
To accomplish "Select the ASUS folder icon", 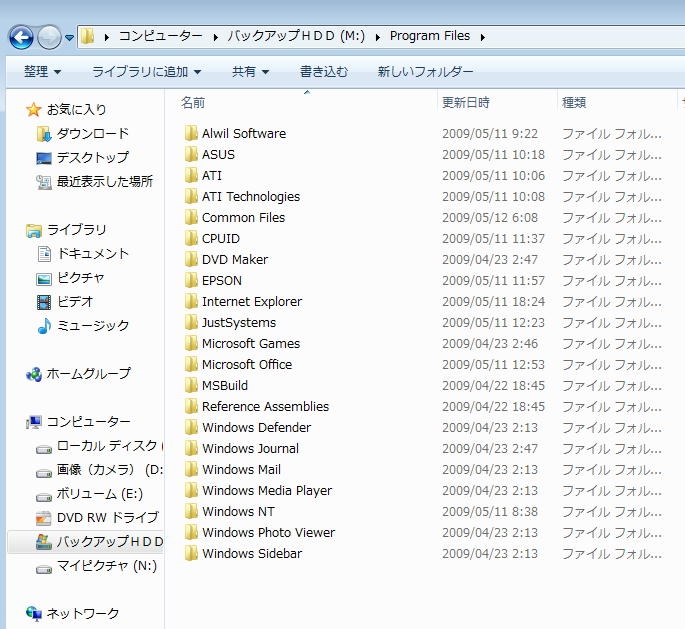I will point(191,154).
